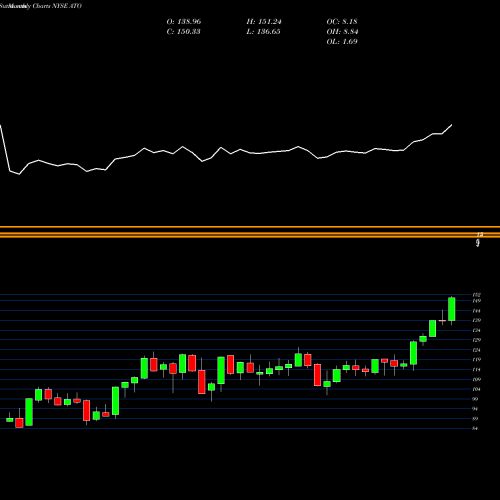Click the 139 price axis label
The height and width of the screenshot is (500, 500).
pos(477,320)
